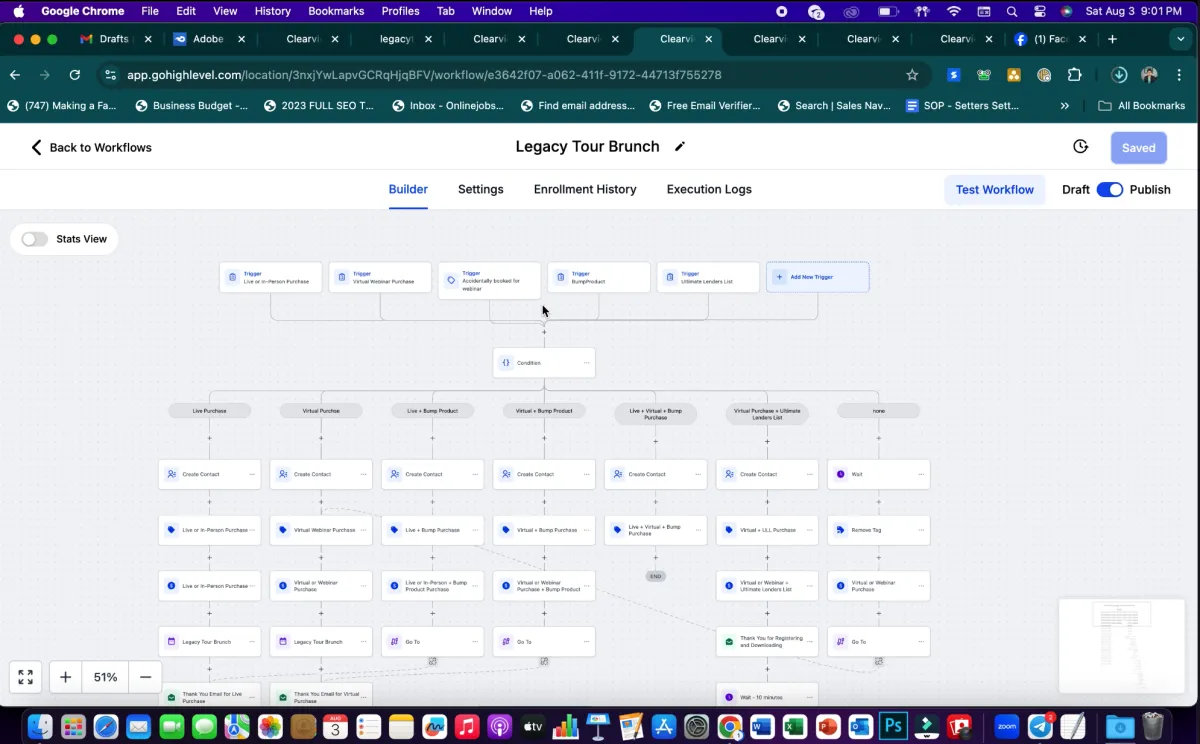Open Spotlight search in the menu bar

(1012, 11)
